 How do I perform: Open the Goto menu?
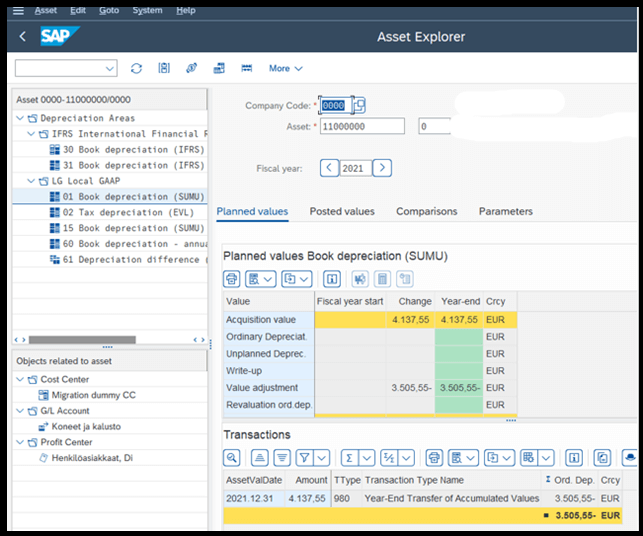click(x=109, y=10)
